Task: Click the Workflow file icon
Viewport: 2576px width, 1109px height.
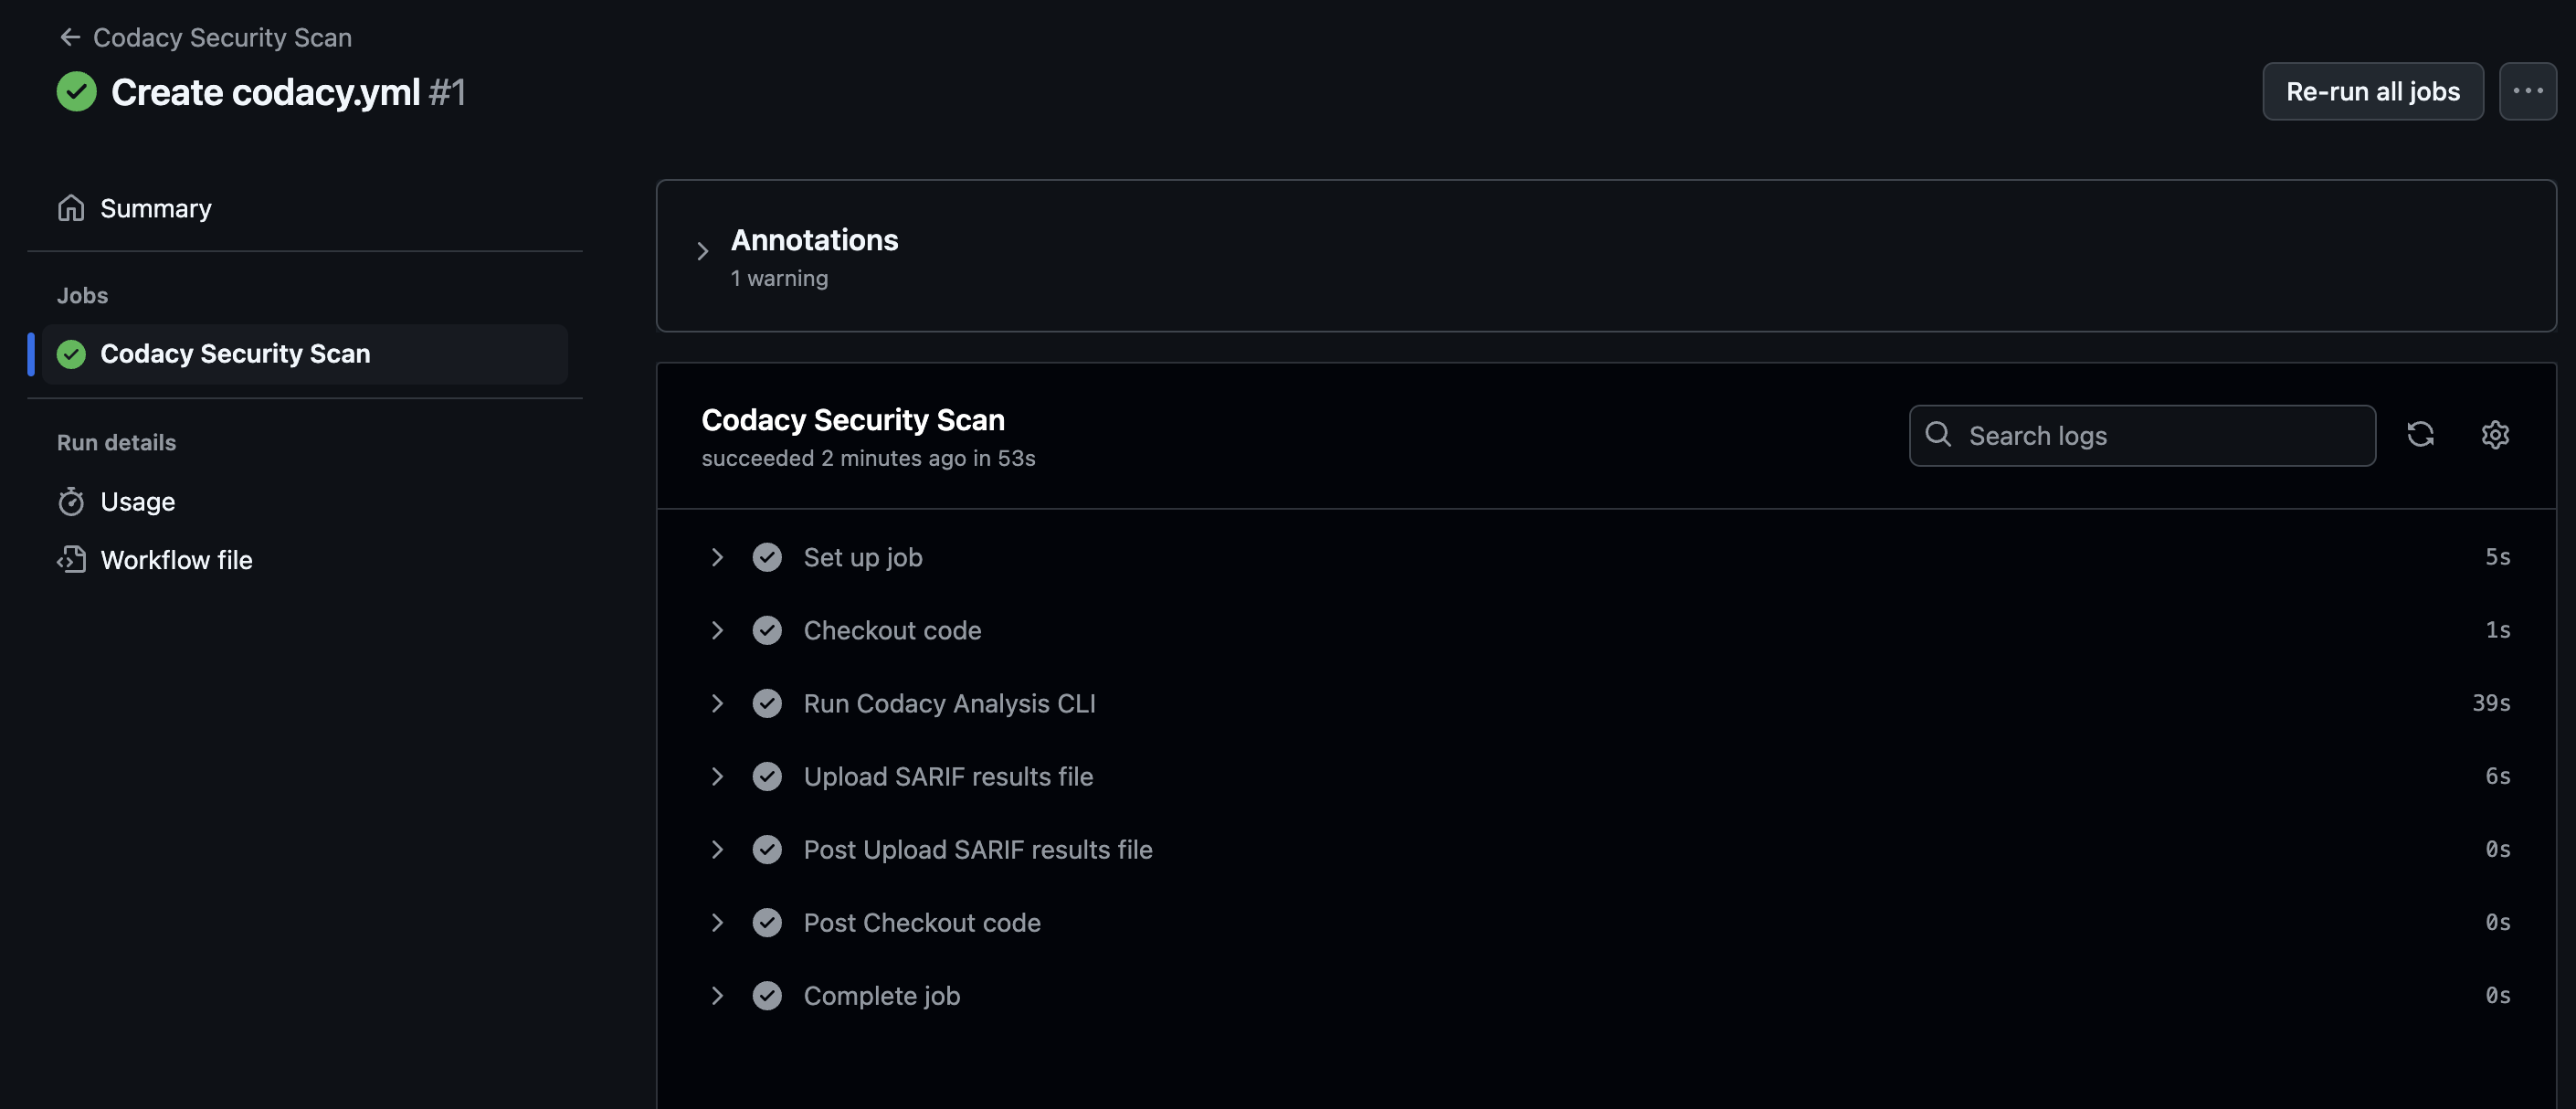Action: [71, 560]
